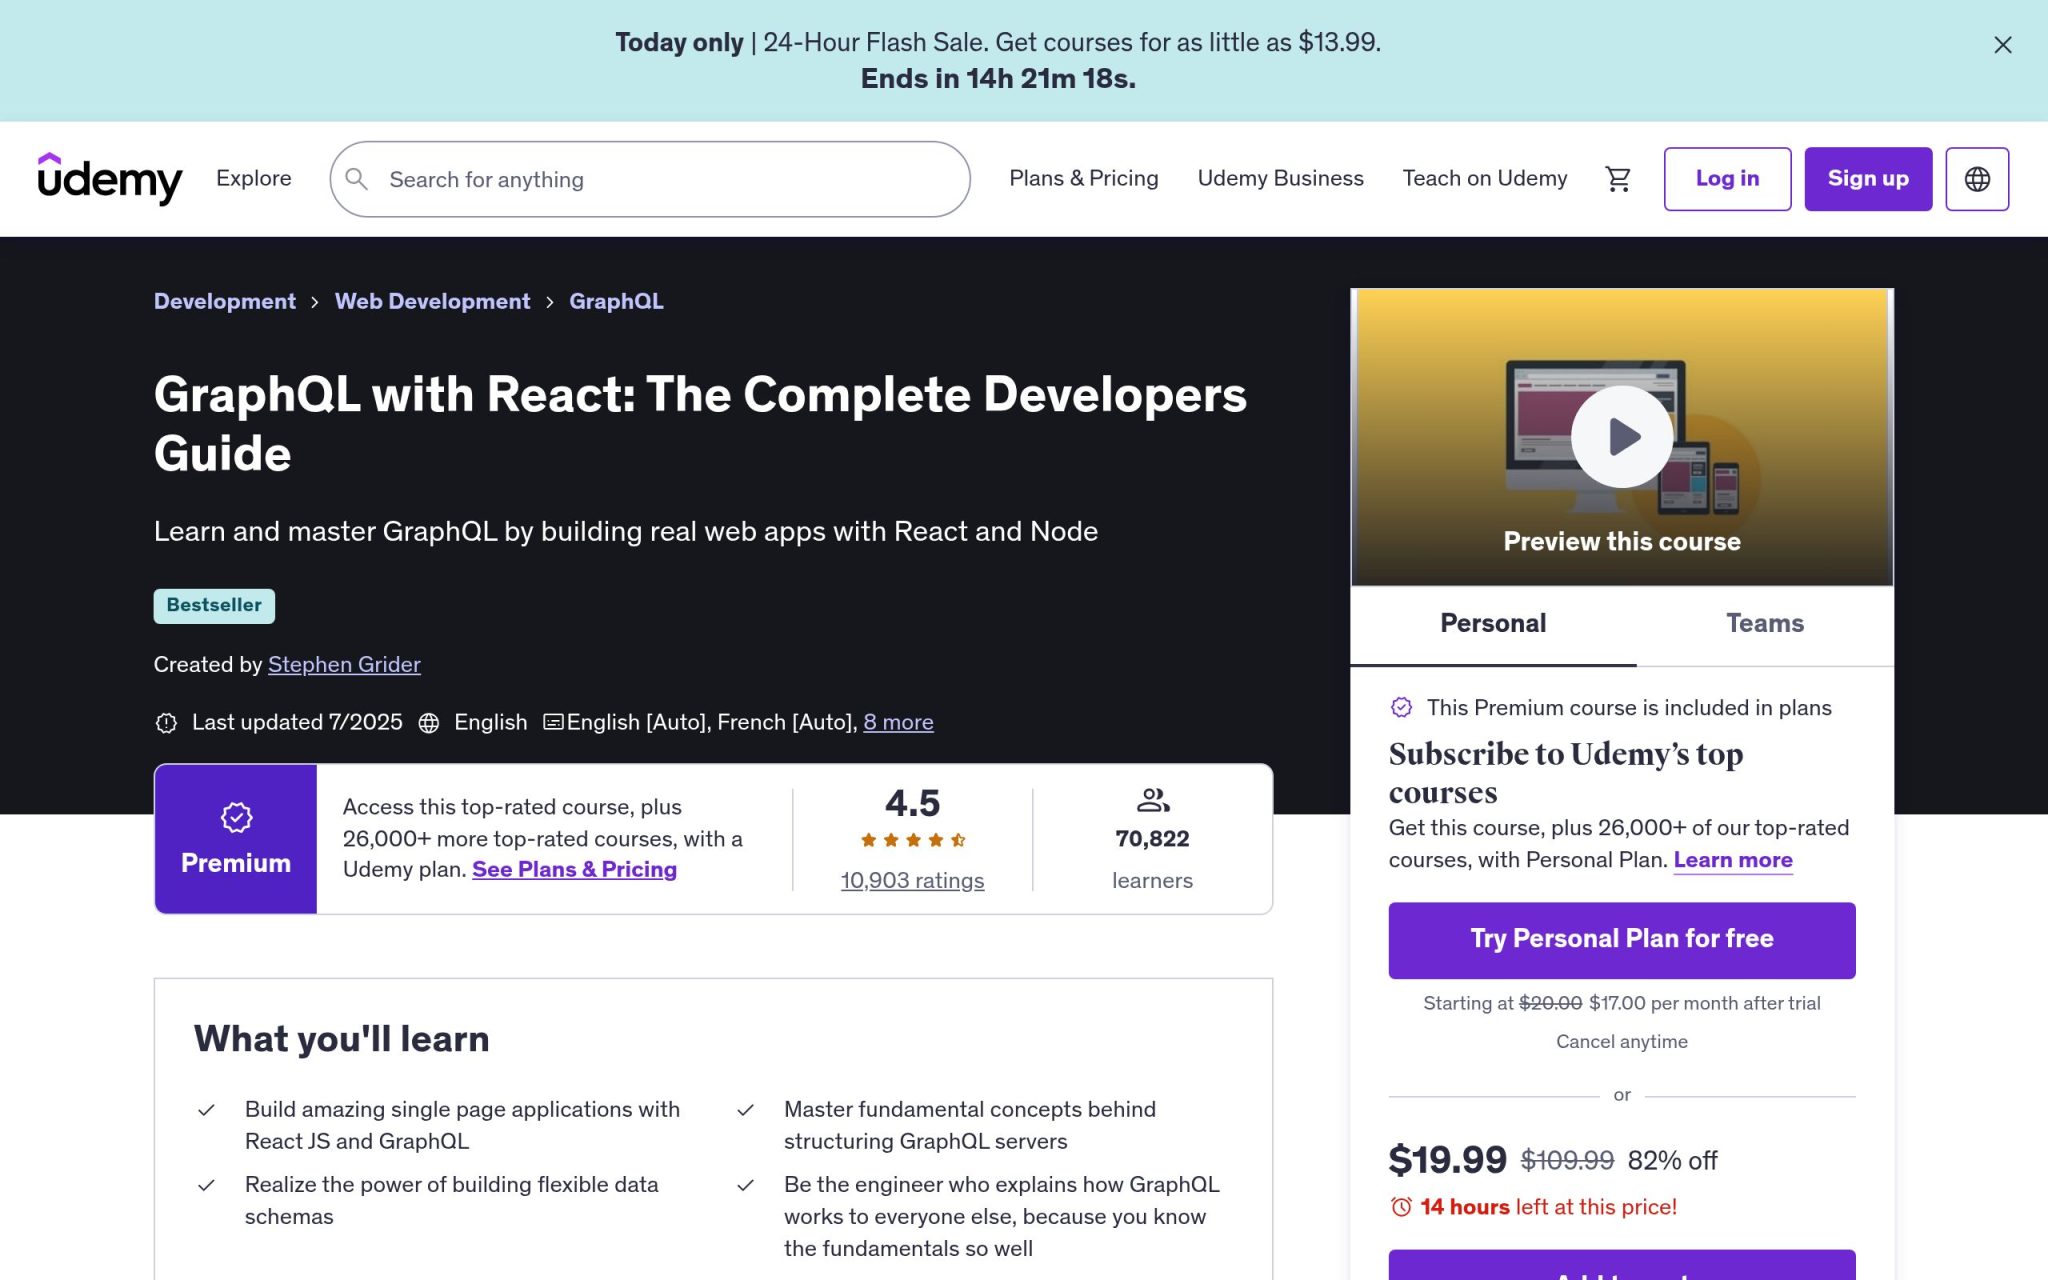Click the 4.5 rating number
The height and width of the screenshot is (1280, 2048).
point(912,803)
